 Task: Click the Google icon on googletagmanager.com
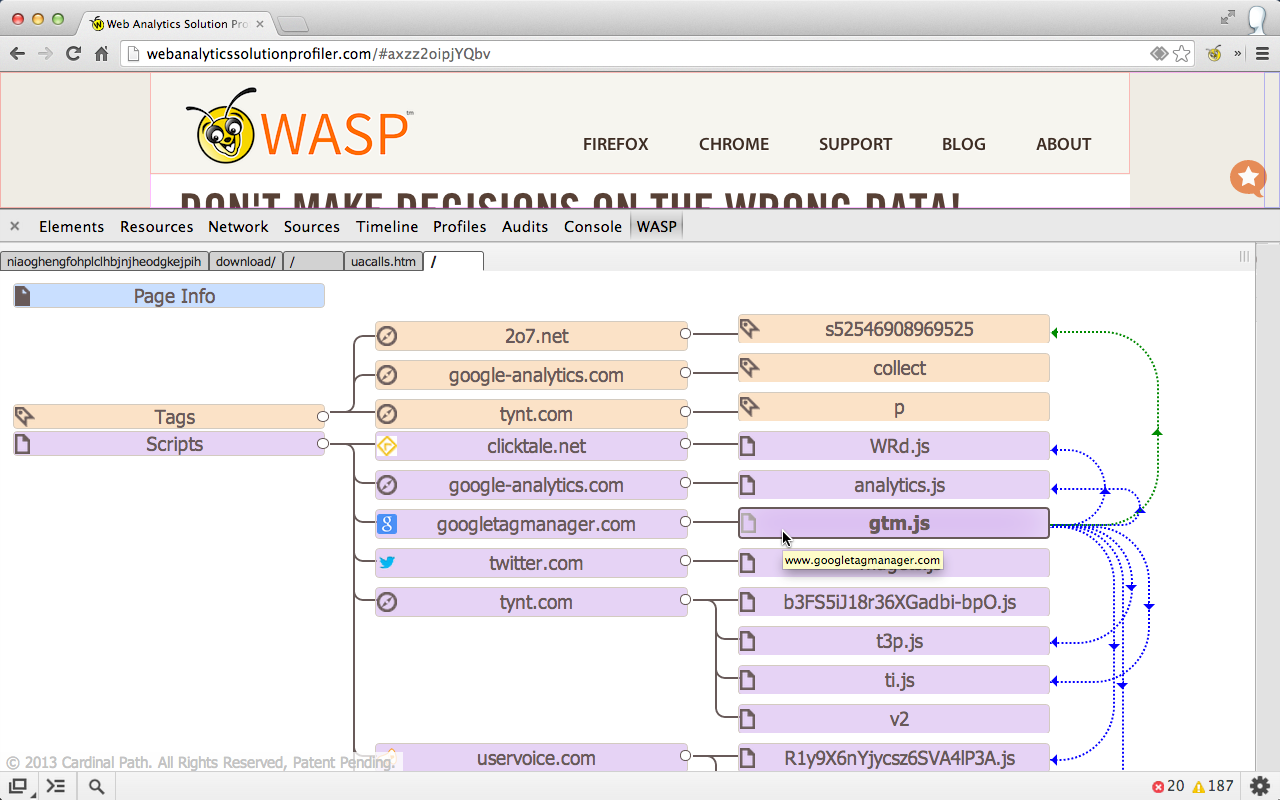(x=387, y=524)
